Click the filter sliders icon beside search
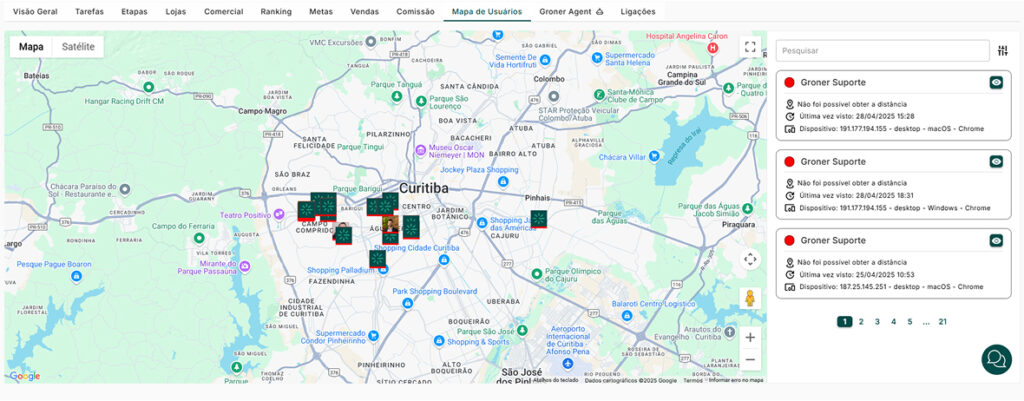This screenshot has width=1024, height=401. tap(1002, 50)
